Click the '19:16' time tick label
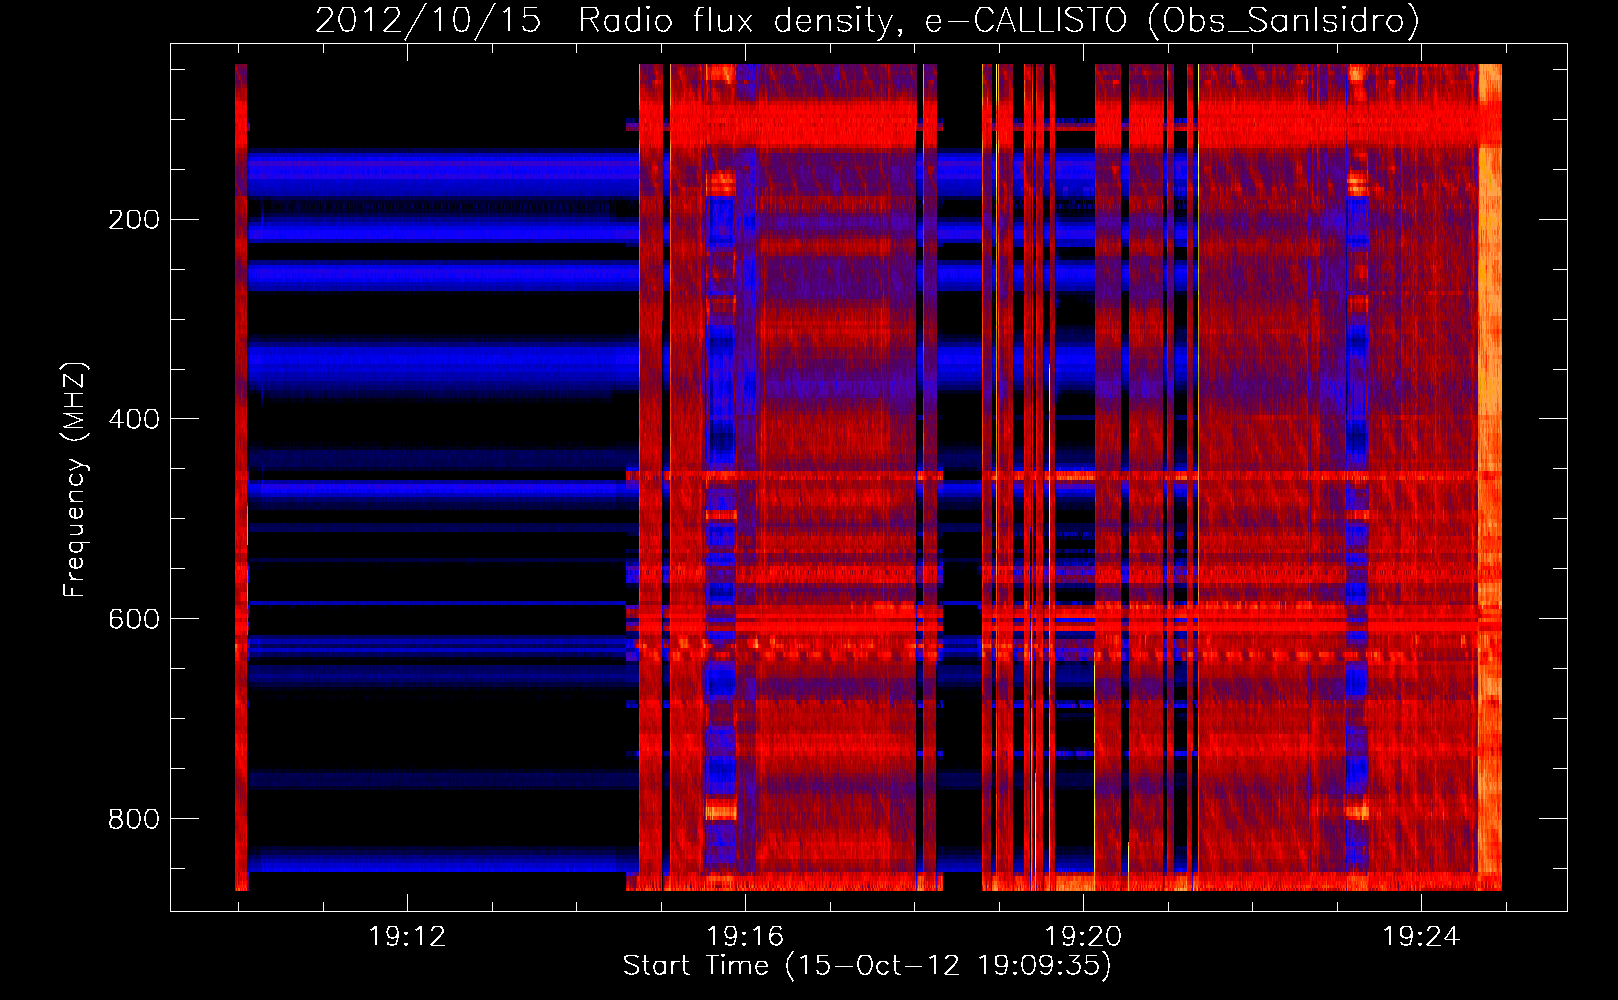The image size is (1618, 1000). 745,937
